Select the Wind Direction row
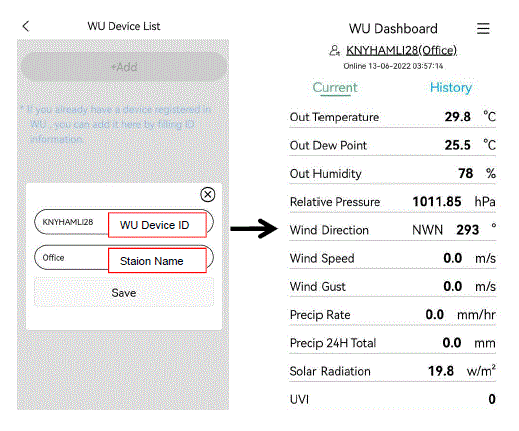This screenshot has height=431, width=519. pyautogui.click(x=392, y=230)
